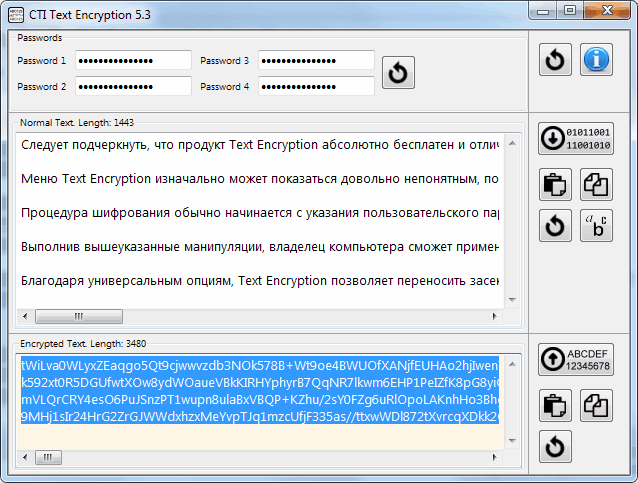Screen dimensions: 638x483
Task: Maximize the Text Encryption window
Action: (570, 10)
